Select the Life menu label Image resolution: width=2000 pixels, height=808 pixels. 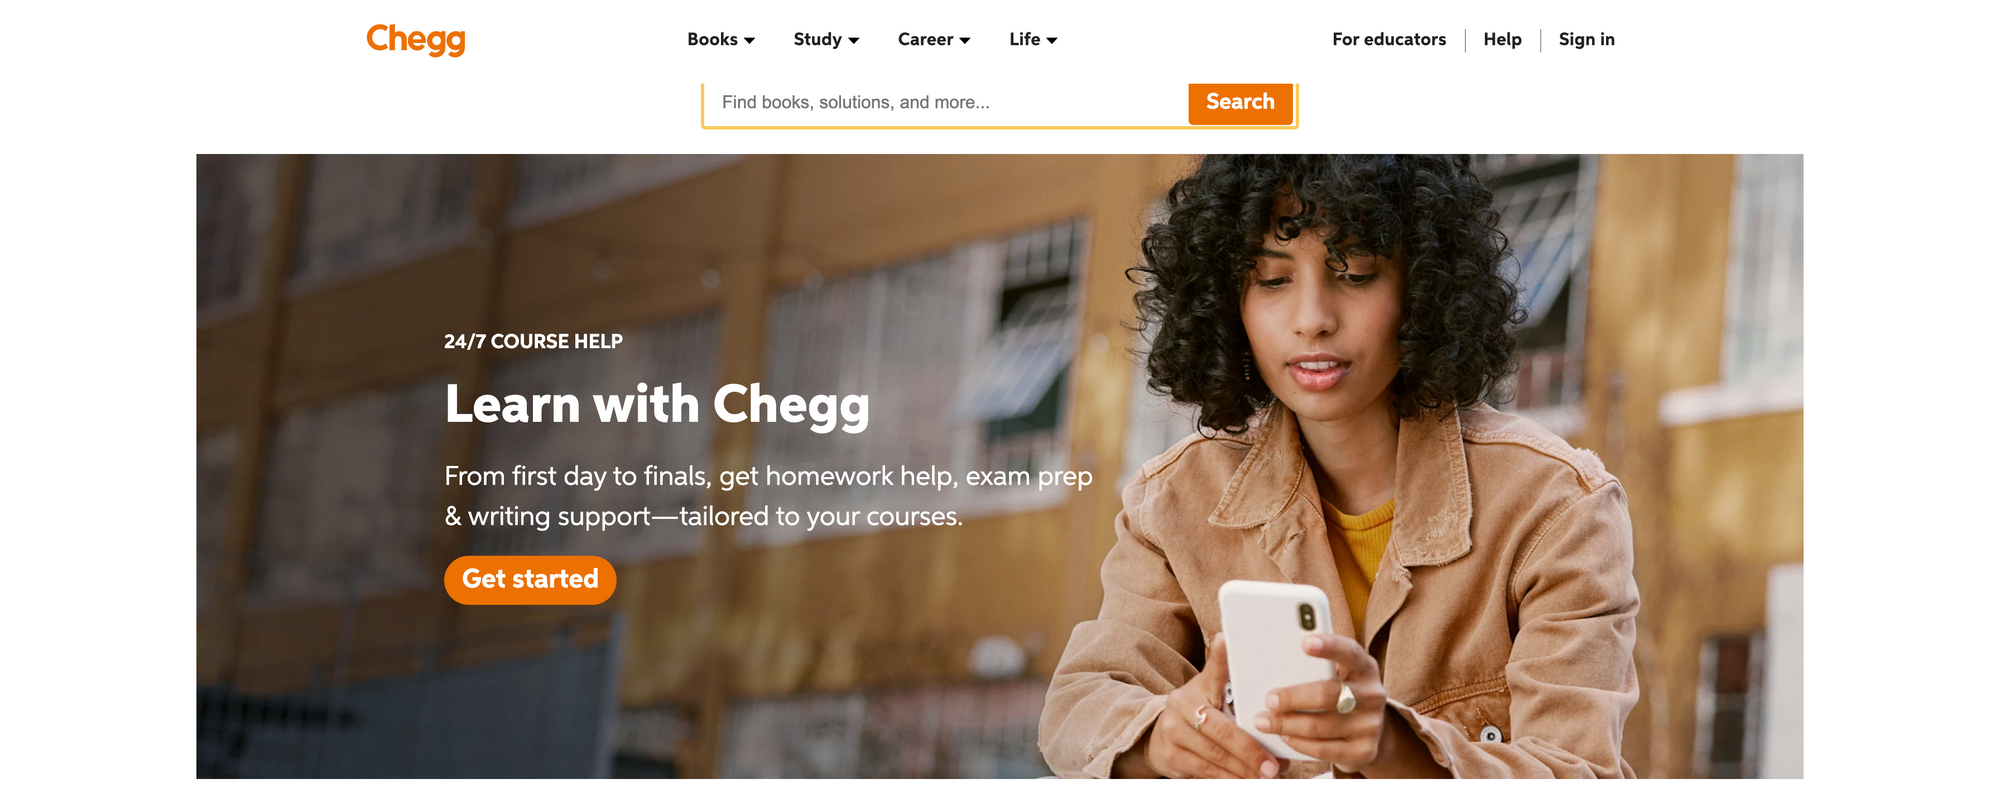pos(1024,40)
